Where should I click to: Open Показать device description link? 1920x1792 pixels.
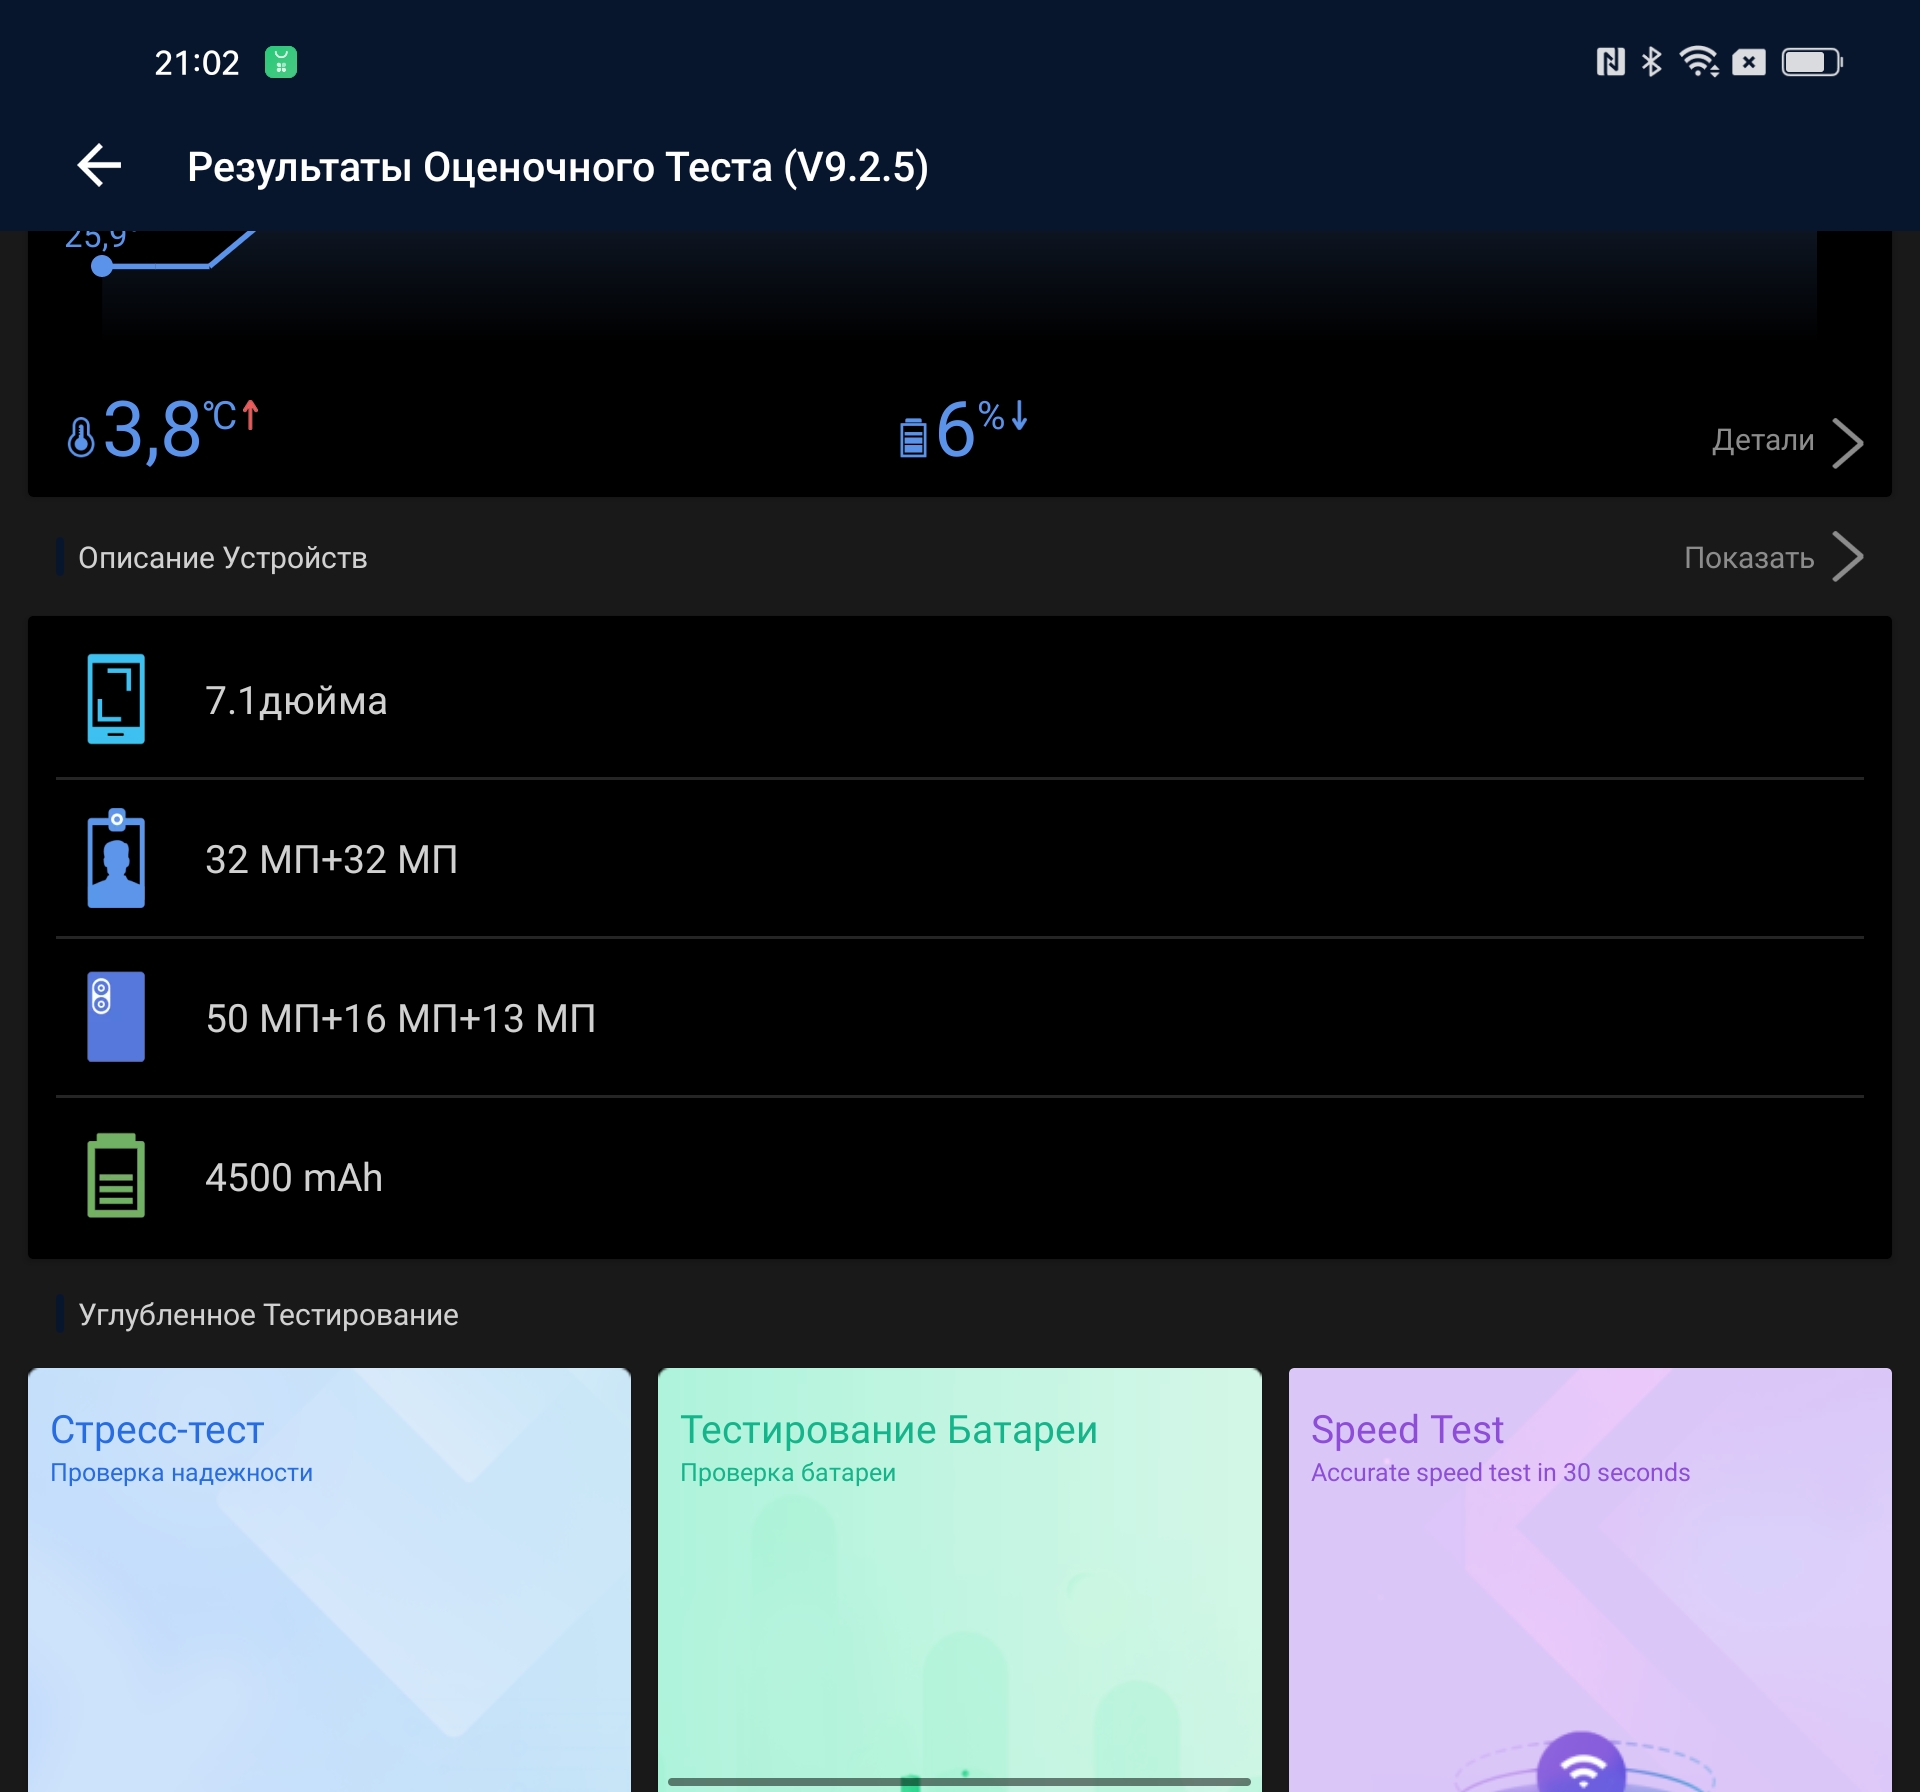[1749, 557]
